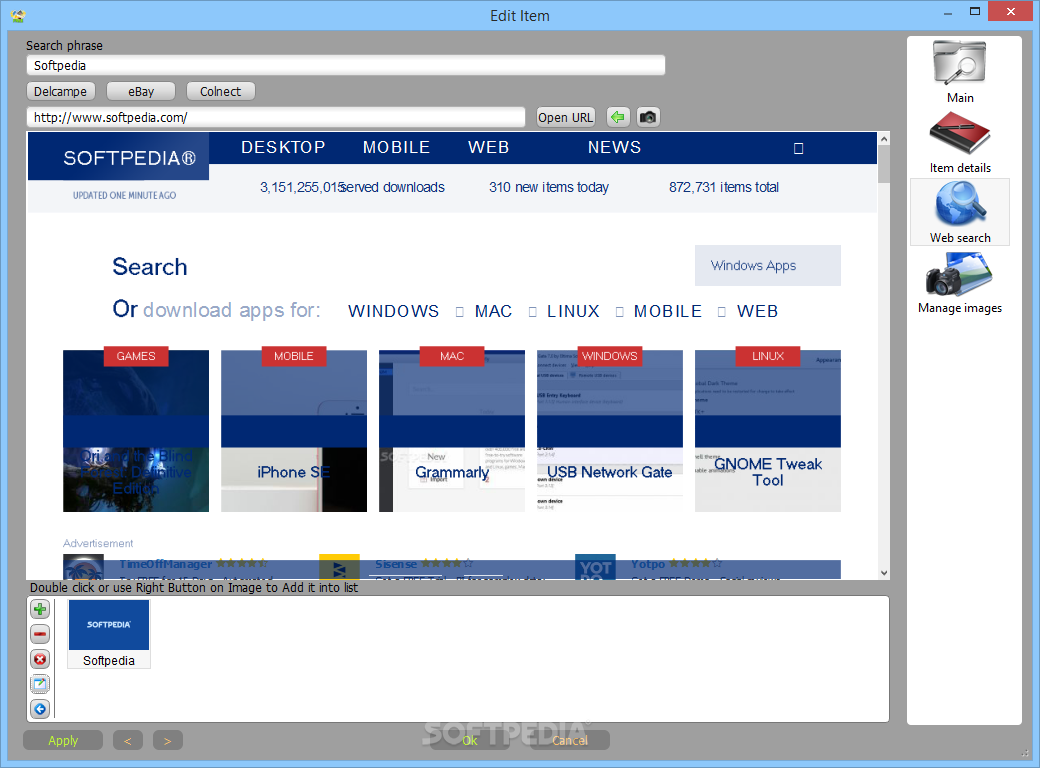Open NEWS tab on Softpedia page

[x=614, y=147]
